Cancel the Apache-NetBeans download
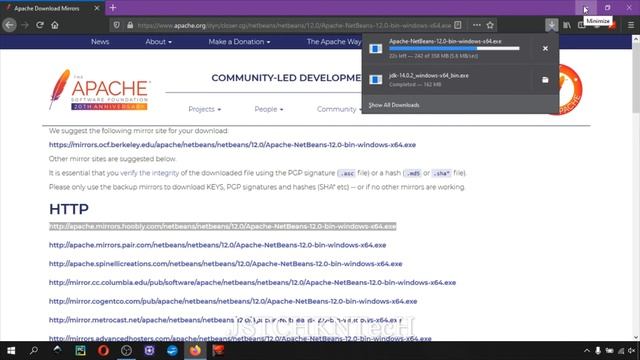 point(545,49)
